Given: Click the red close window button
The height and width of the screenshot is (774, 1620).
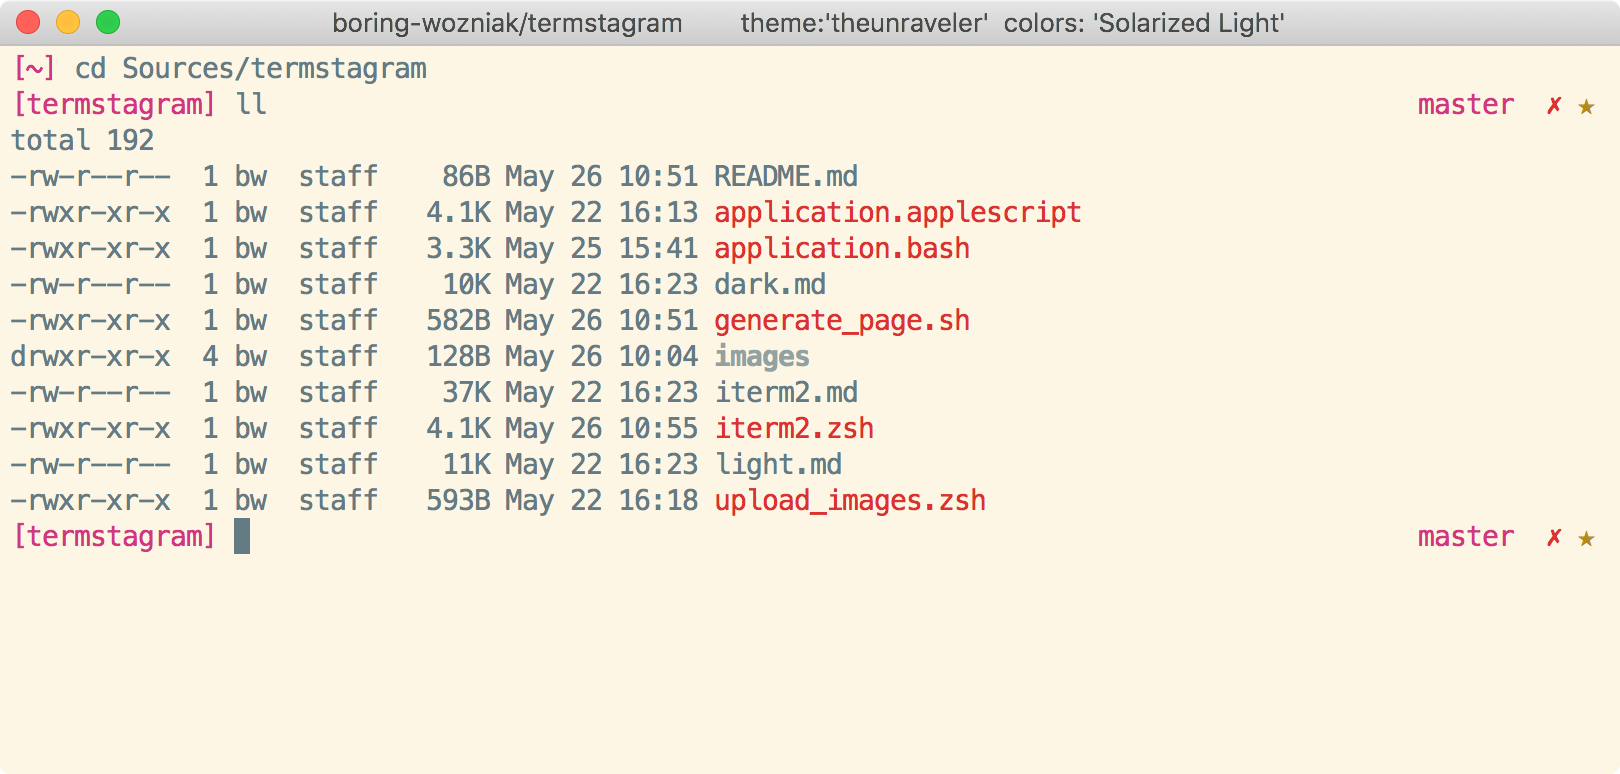Looking at the screenshot, I should click(28, 22).
